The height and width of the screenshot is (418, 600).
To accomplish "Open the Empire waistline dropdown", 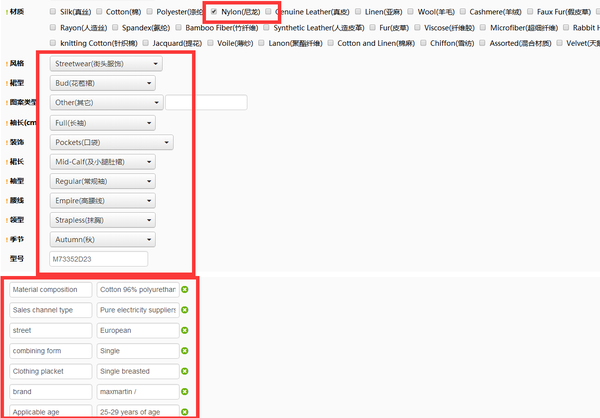I will pos(103,201).
